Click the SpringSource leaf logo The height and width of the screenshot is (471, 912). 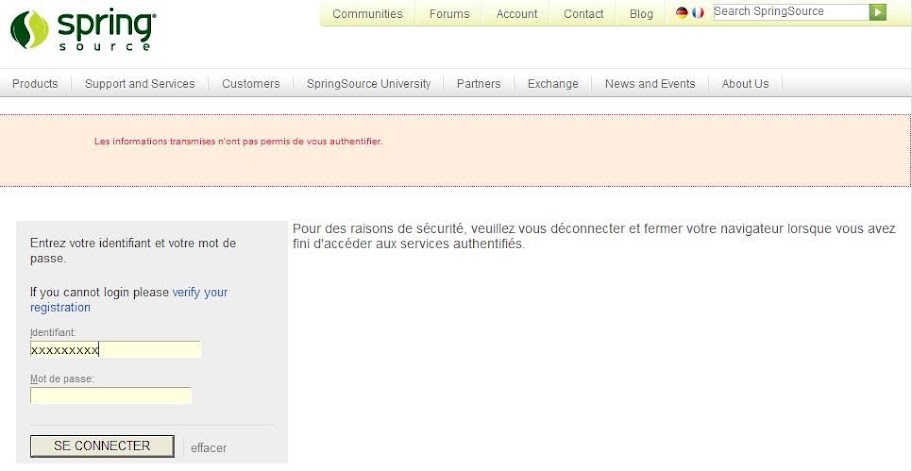(29, 30)
